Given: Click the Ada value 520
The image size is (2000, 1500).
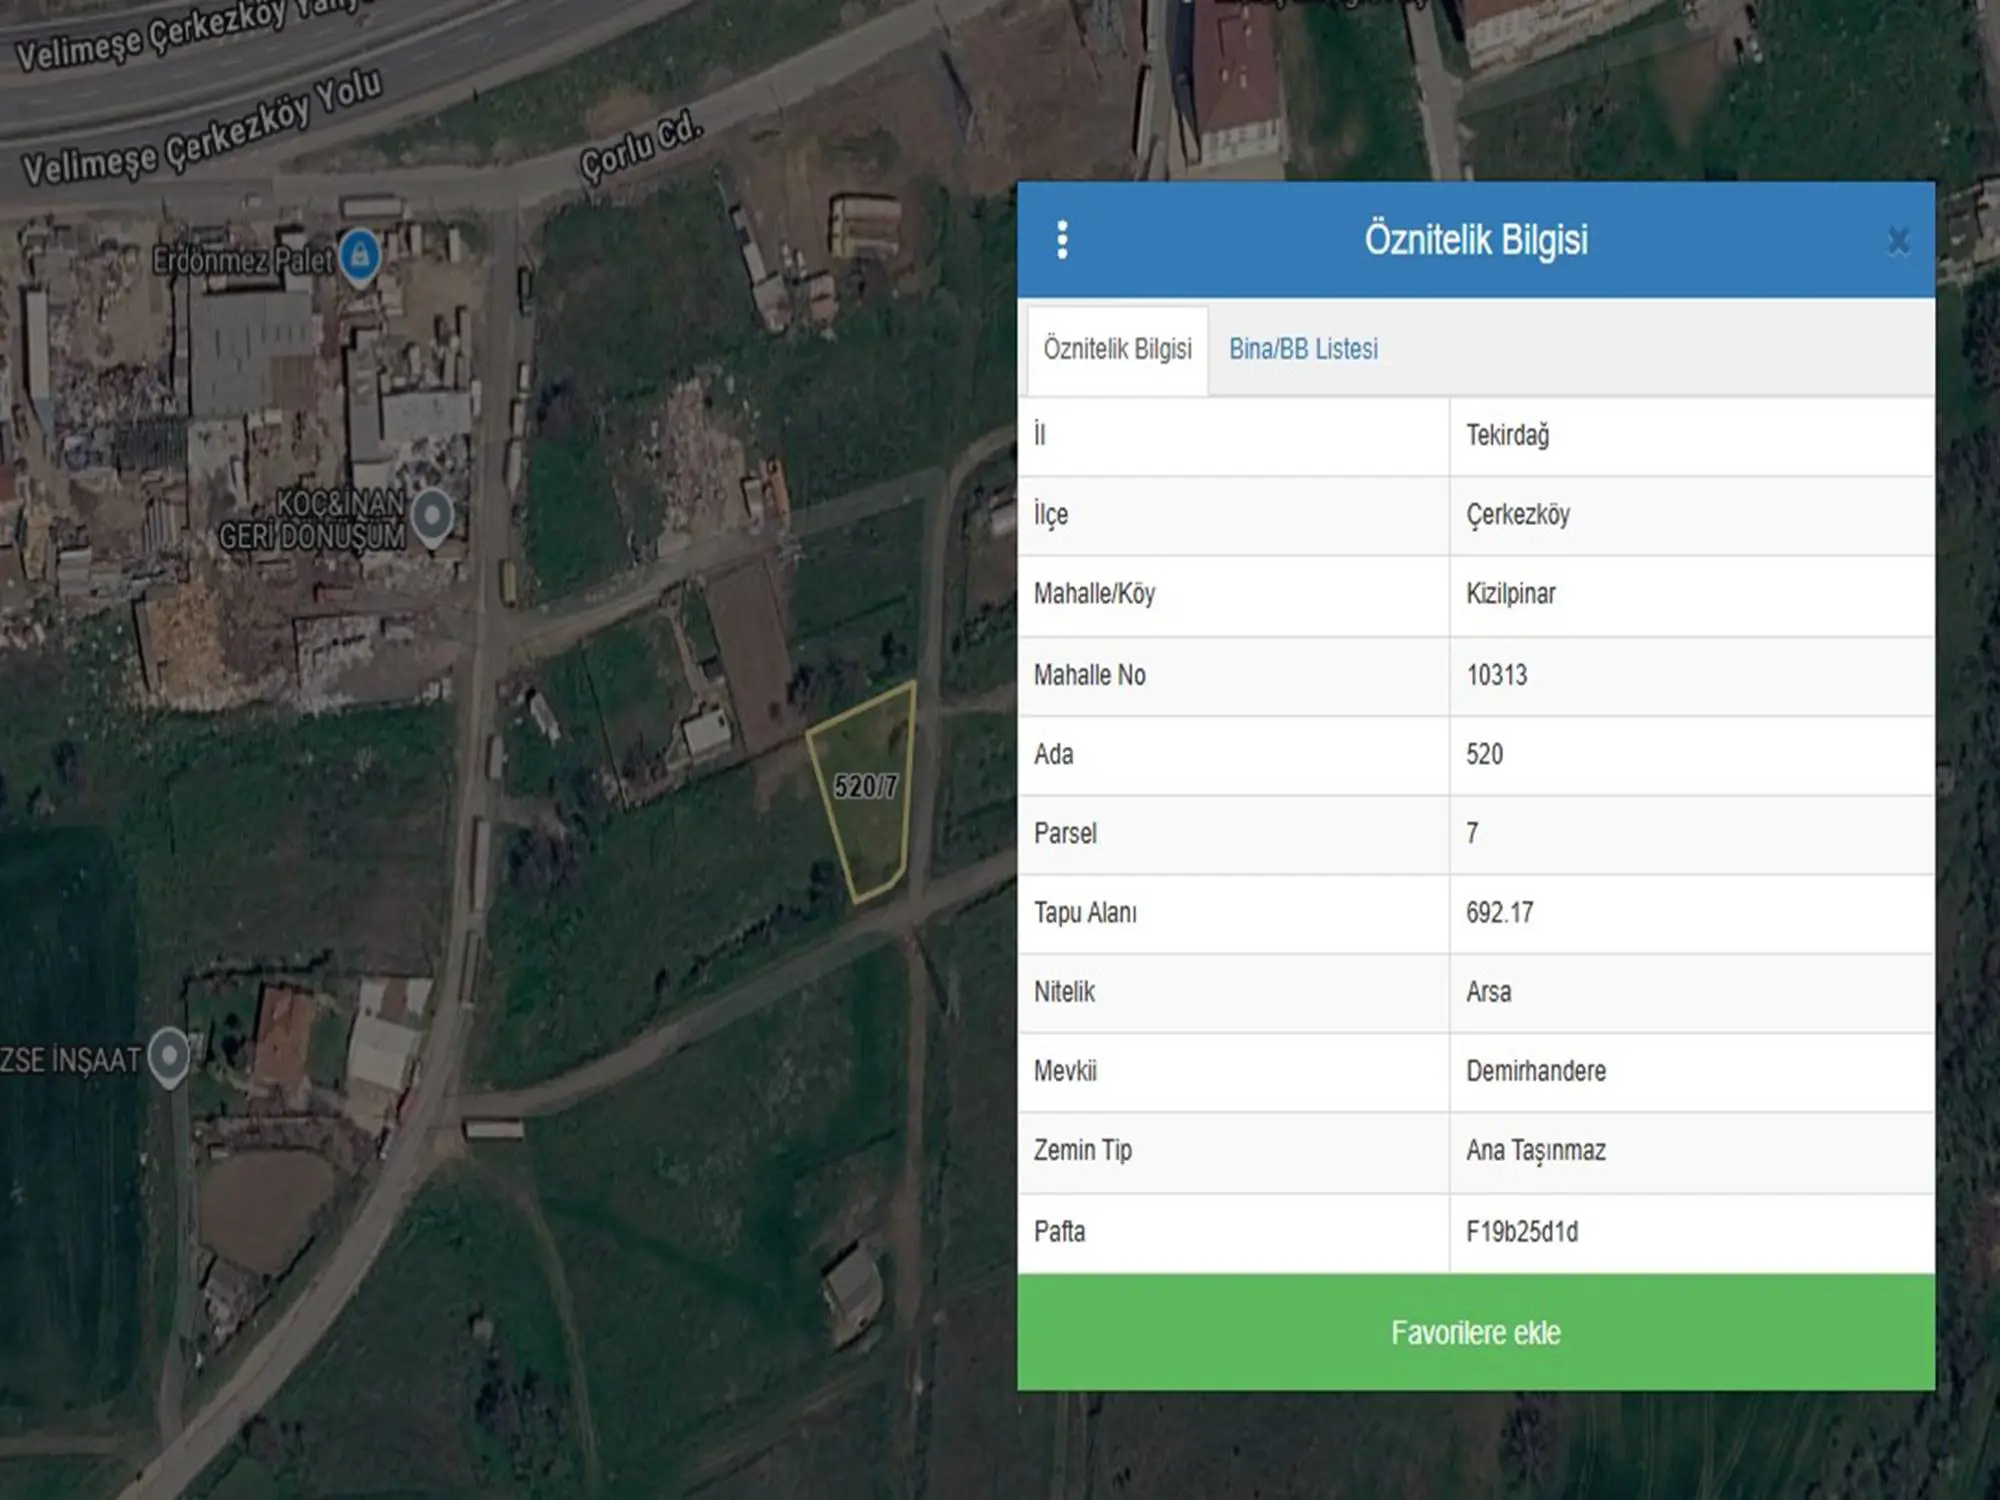Looking at the screenshot, I should point(1484,754).
